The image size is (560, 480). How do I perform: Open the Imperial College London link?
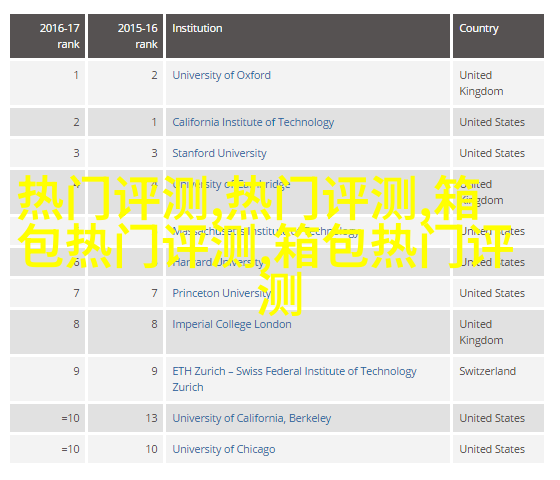coord(232,324)
